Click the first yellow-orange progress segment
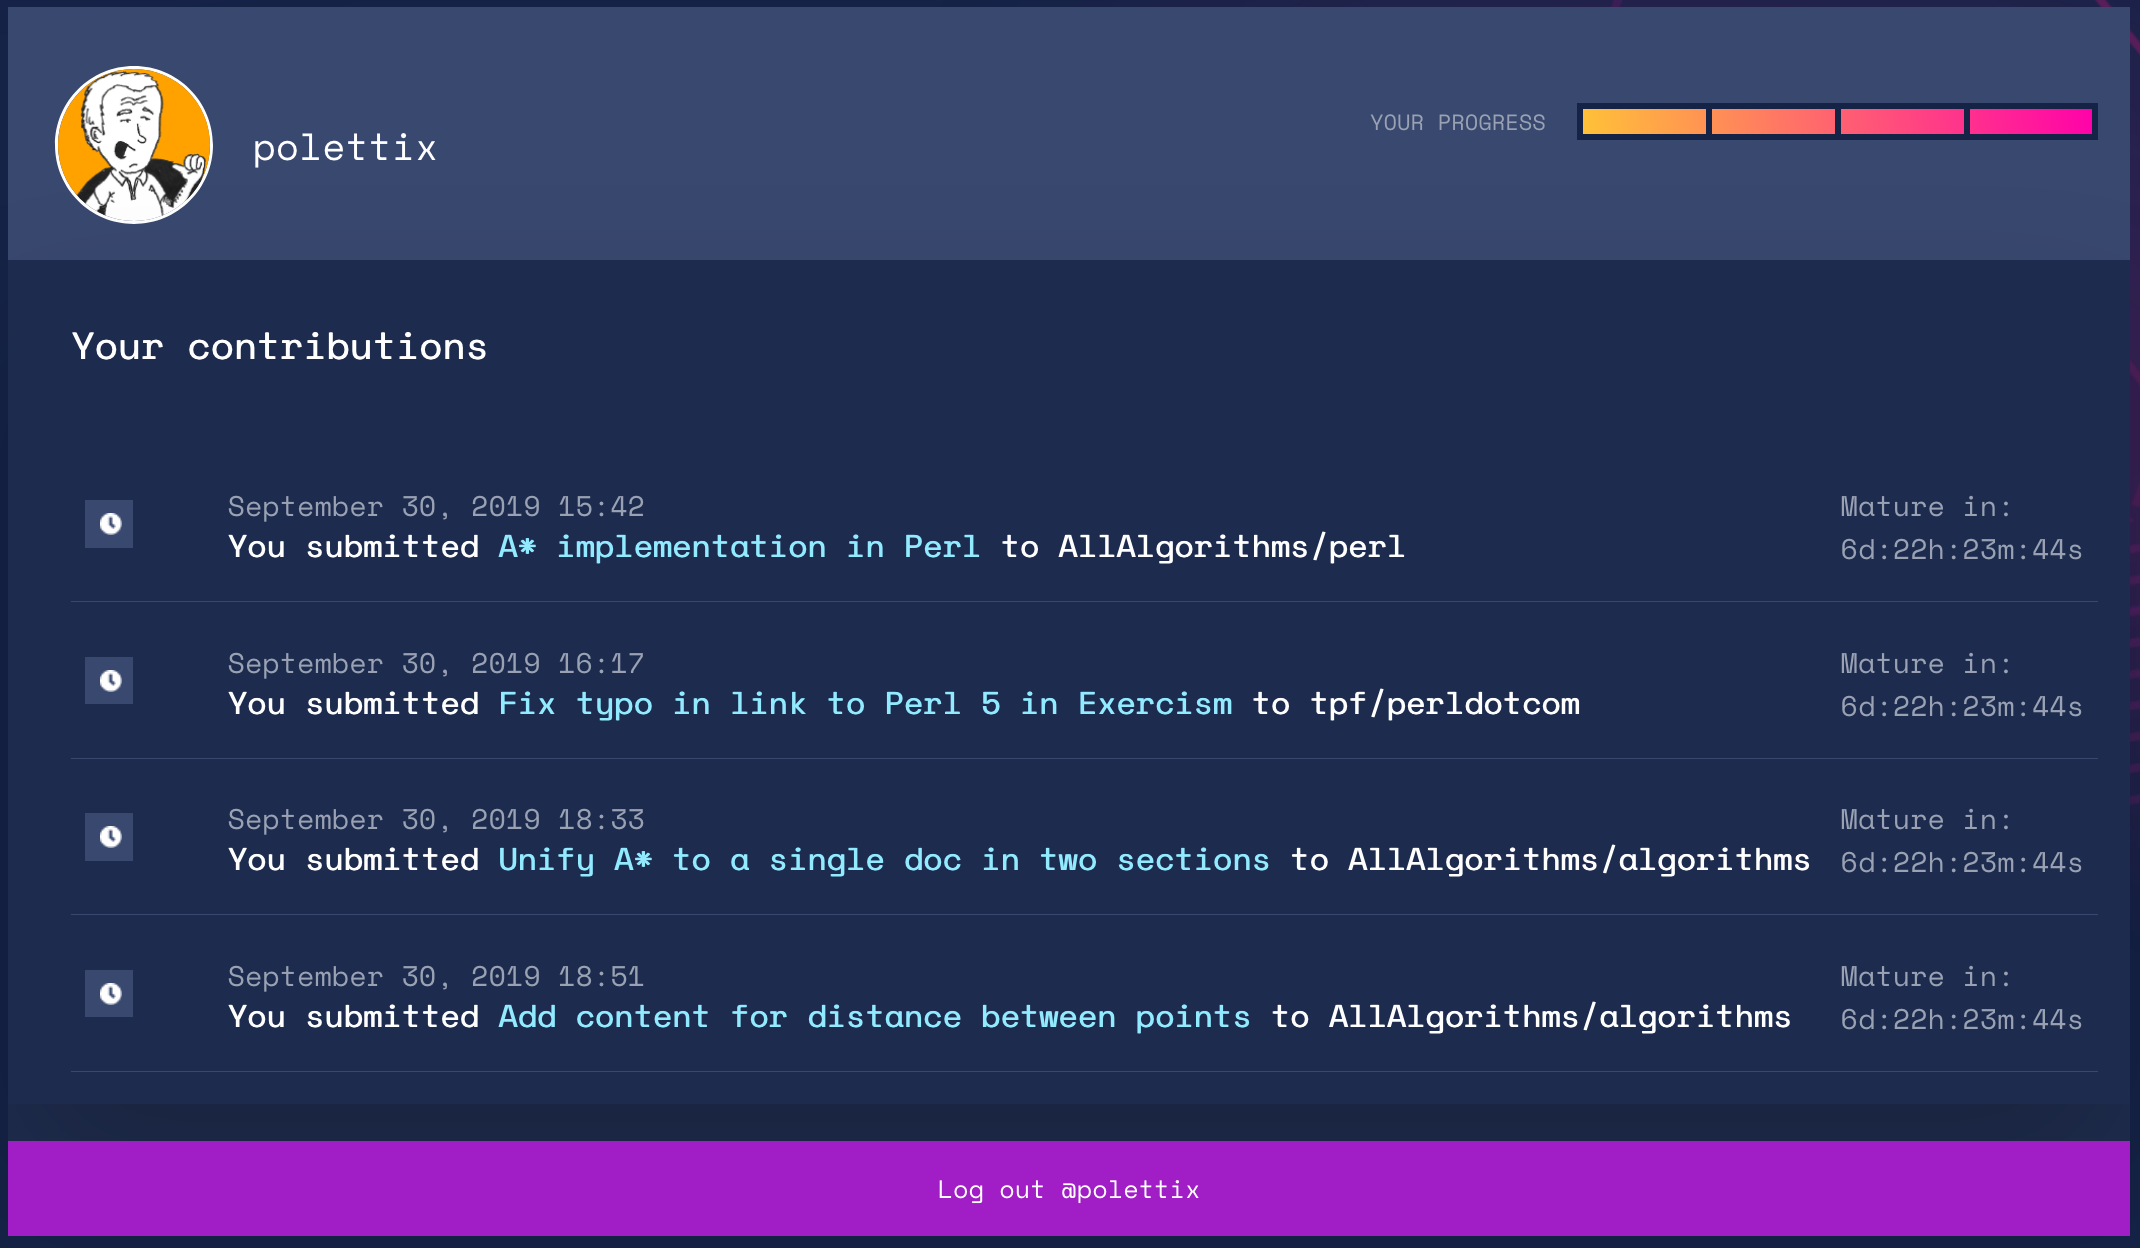This screenshot has width=2140, height=1248. (x=1644, y=122)
